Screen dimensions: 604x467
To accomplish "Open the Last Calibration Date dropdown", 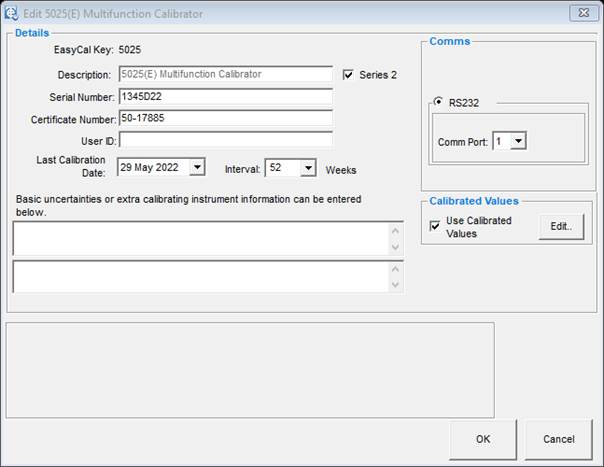I will [196, 168].
